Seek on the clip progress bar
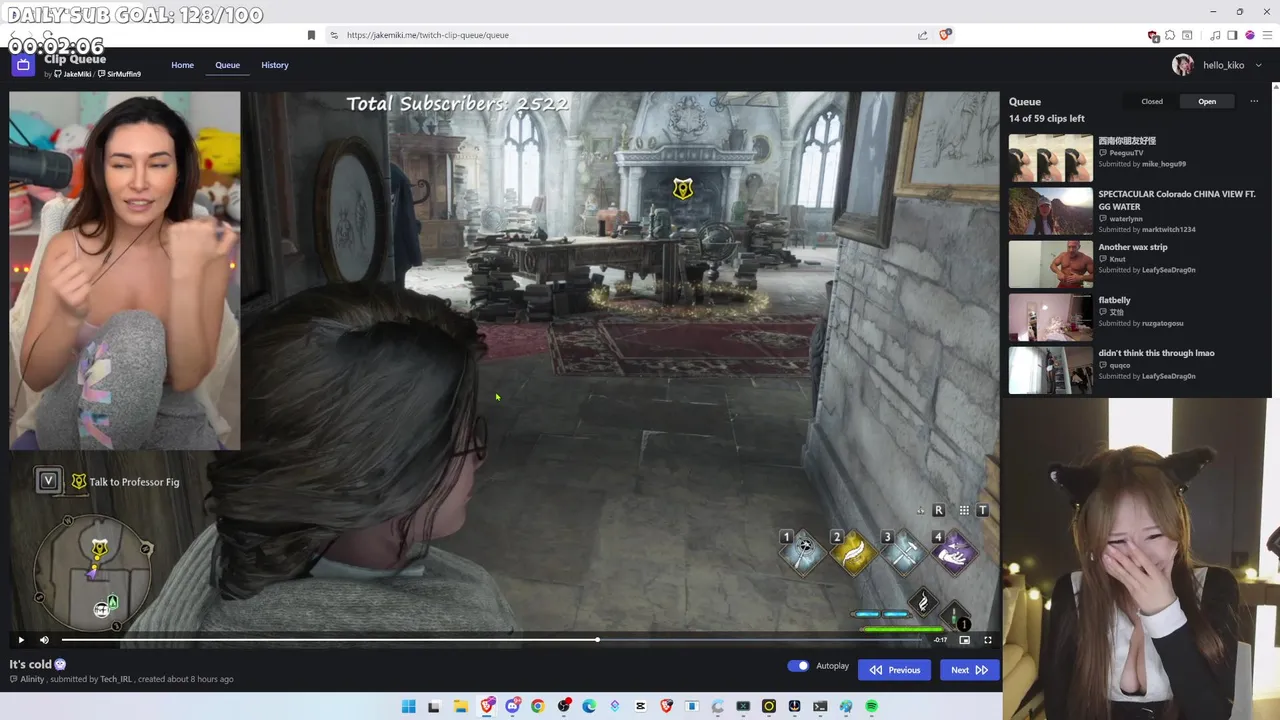 pyautogui.click(x=493, y=640)
